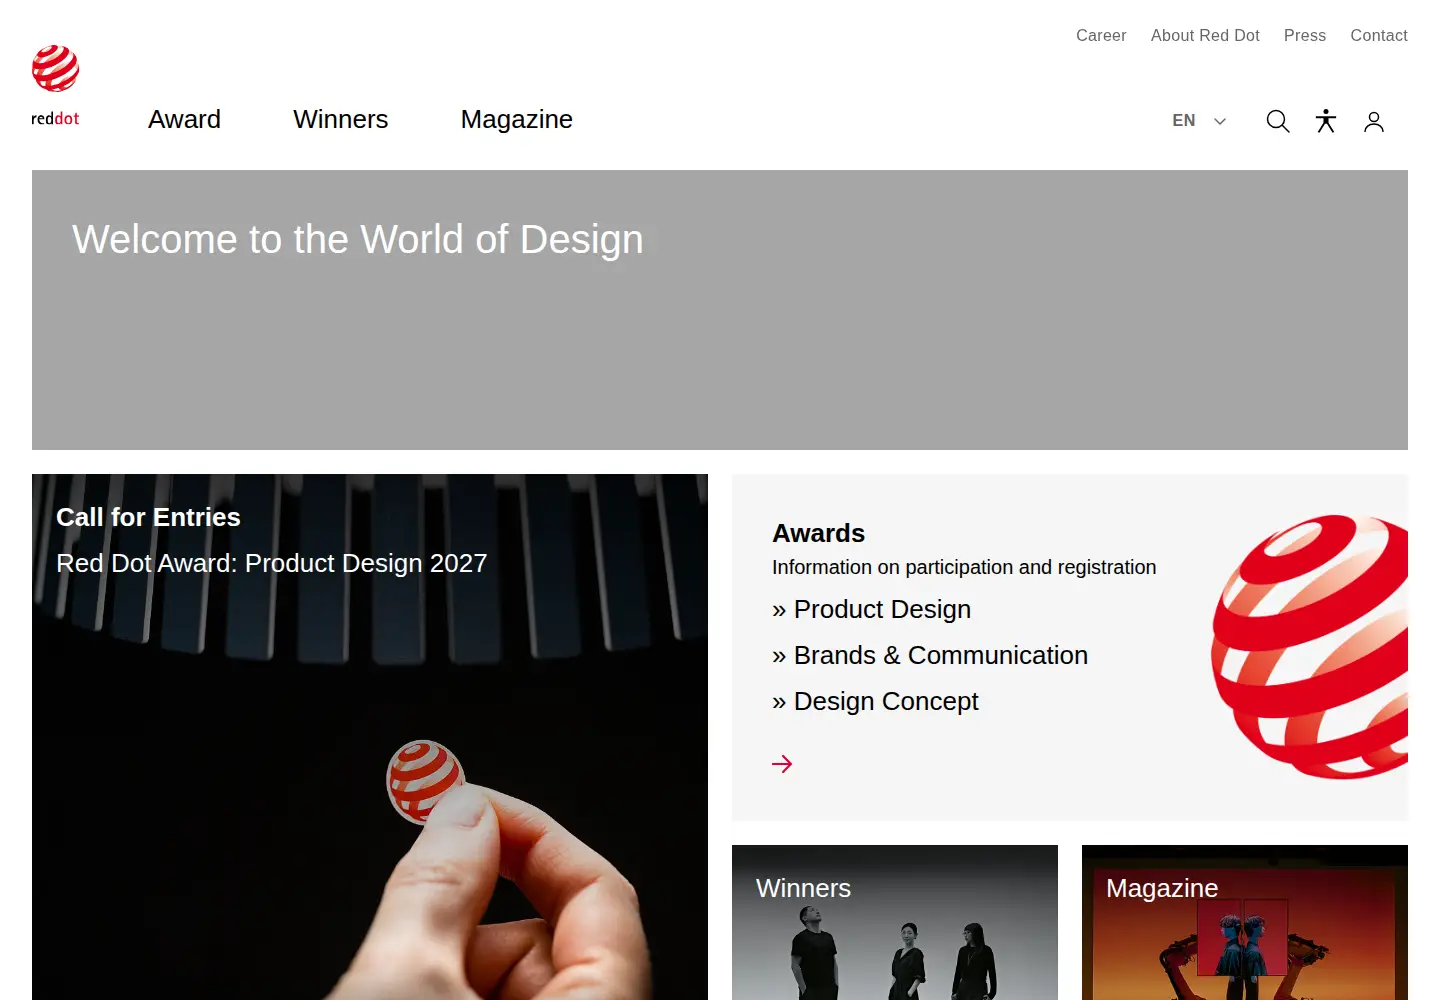The height and width of the screenshot is (1000, 1440).
Task: Open the user account icon
Action: [x=1374, y=121]
